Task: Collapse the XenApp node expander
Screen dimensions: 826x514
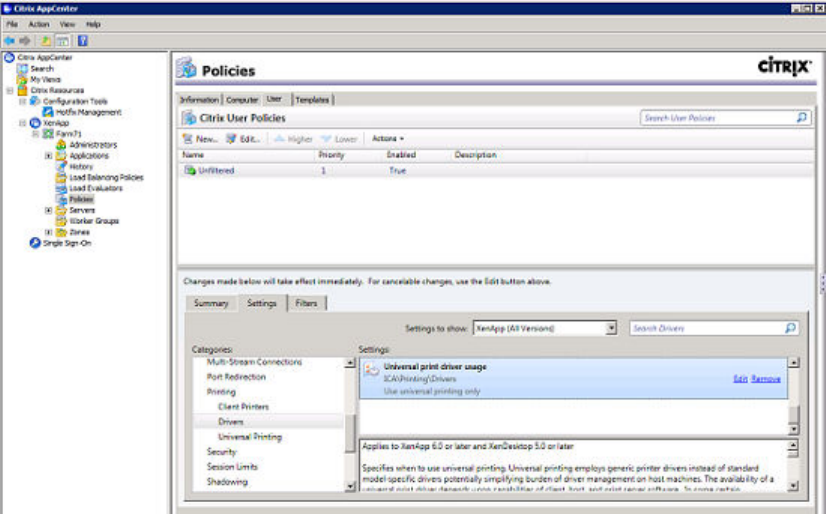Action: click(x=23, y=123)
